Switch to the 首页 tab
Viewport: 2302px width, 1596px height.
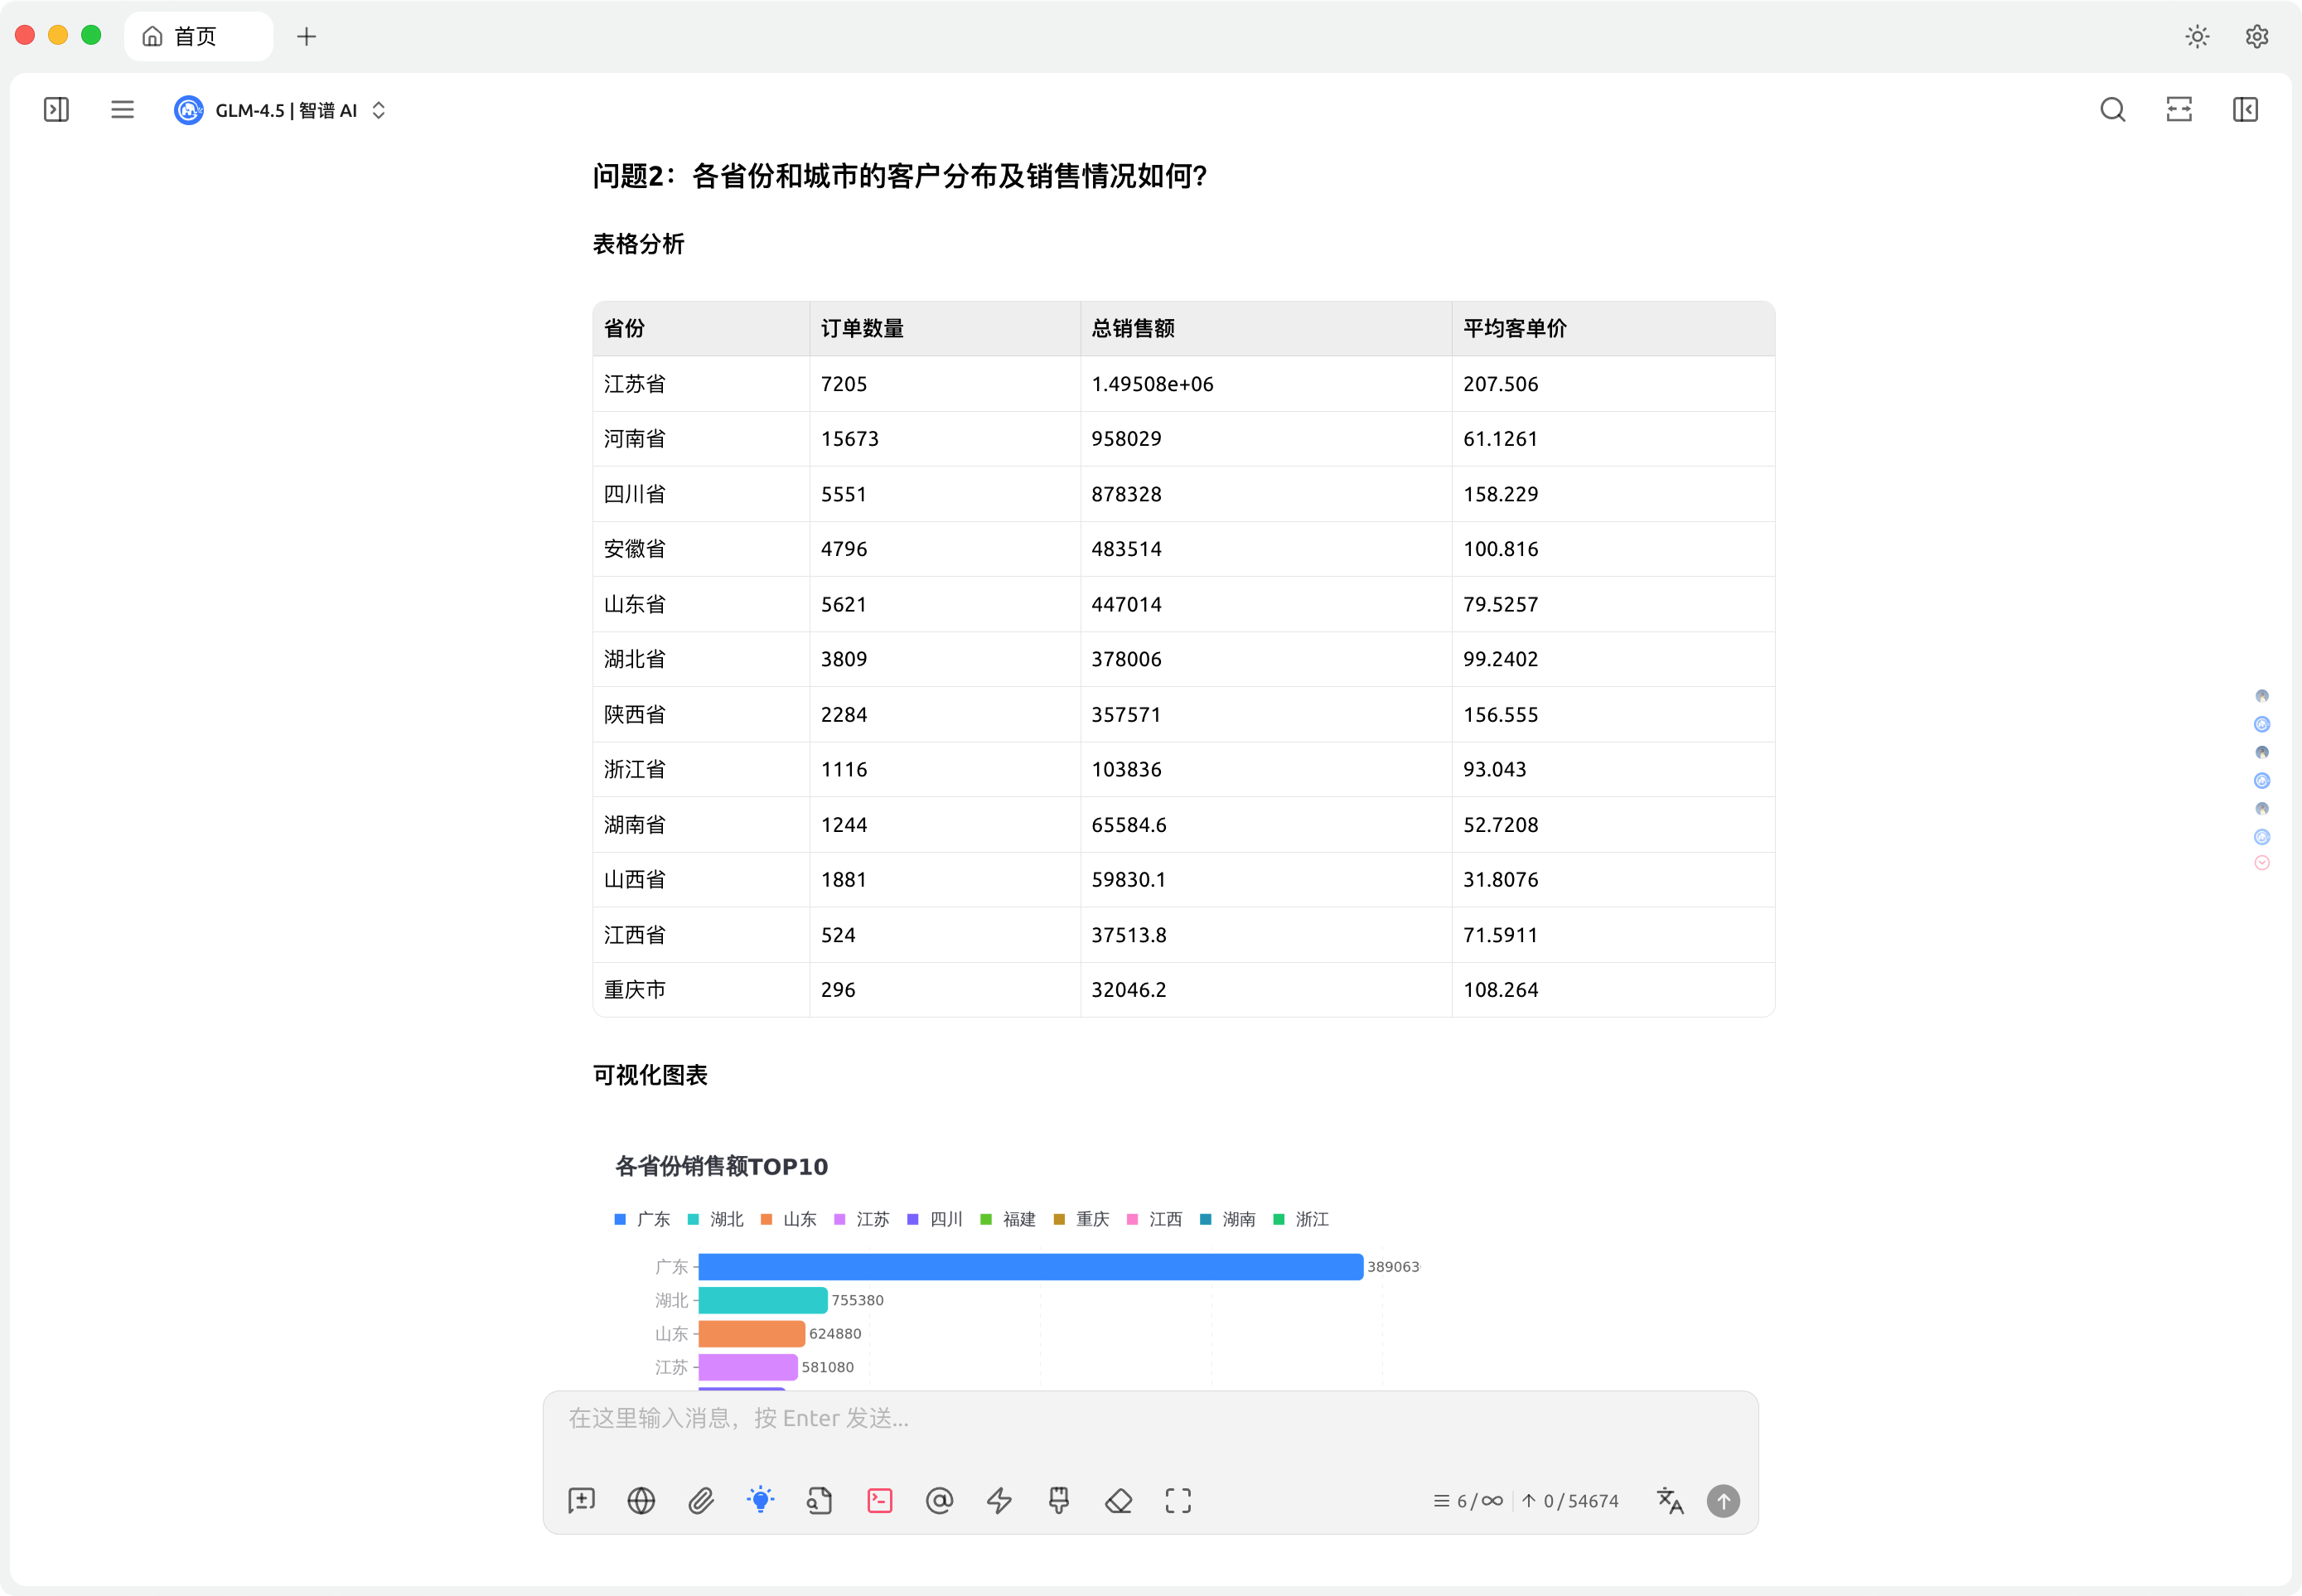pos(198,35)
